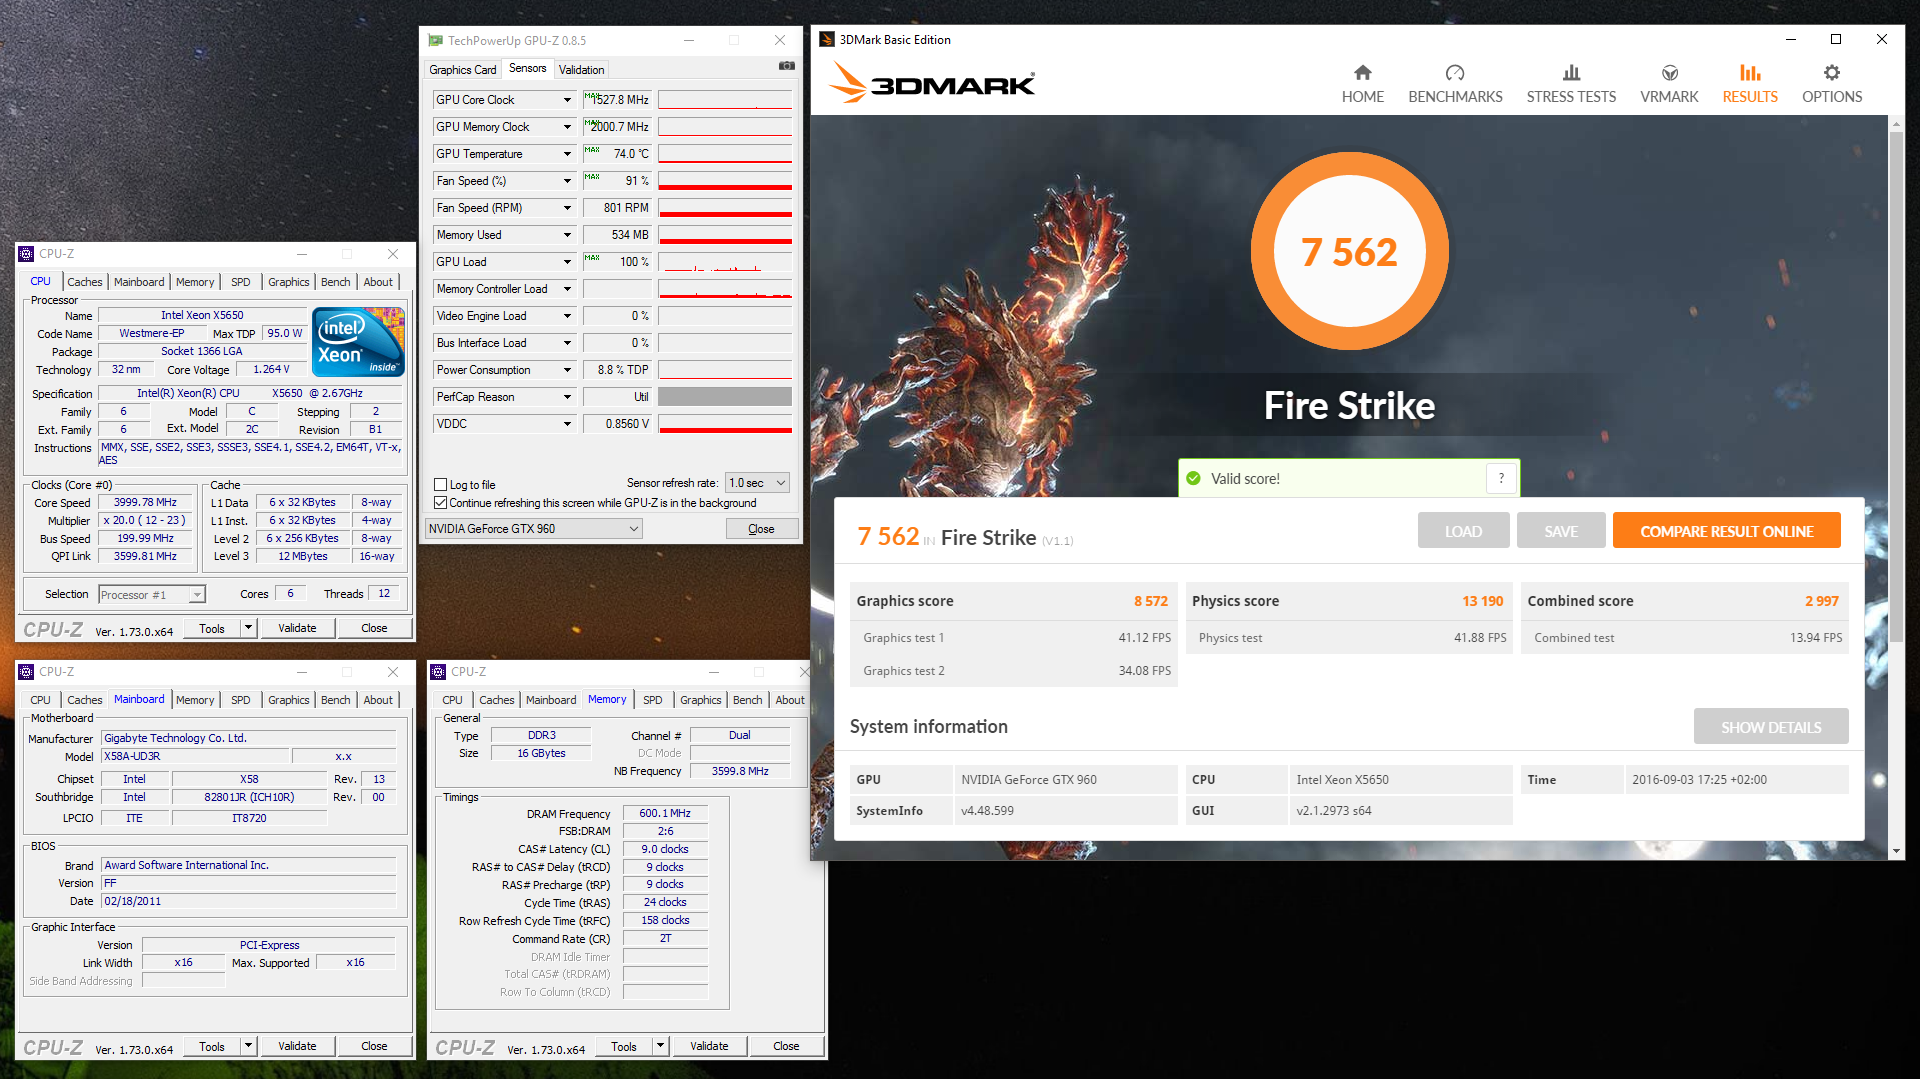
Task: Click the Intel Xeon inside logo
Action: coord(358,342)
